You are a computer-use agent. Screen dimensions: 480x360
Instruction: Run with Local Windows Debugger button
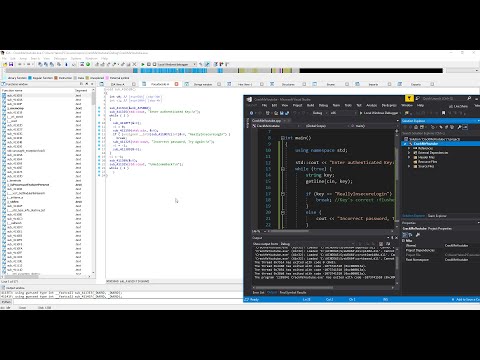[x=379, y=113]
